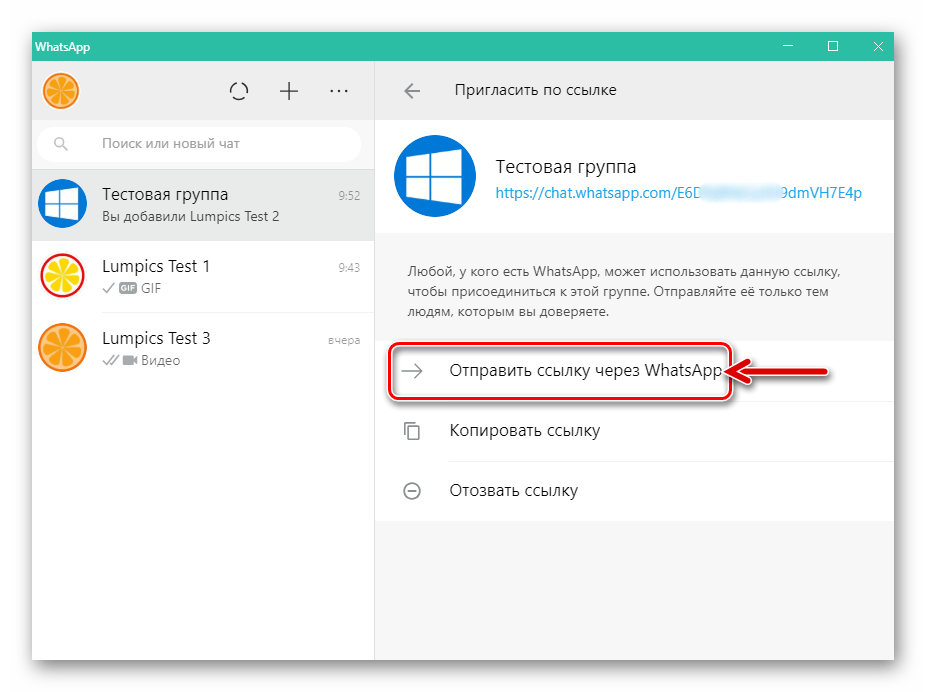Click the Lumpics Test 3 orange avatar
The image size is (926, 692).
(63, 347)
